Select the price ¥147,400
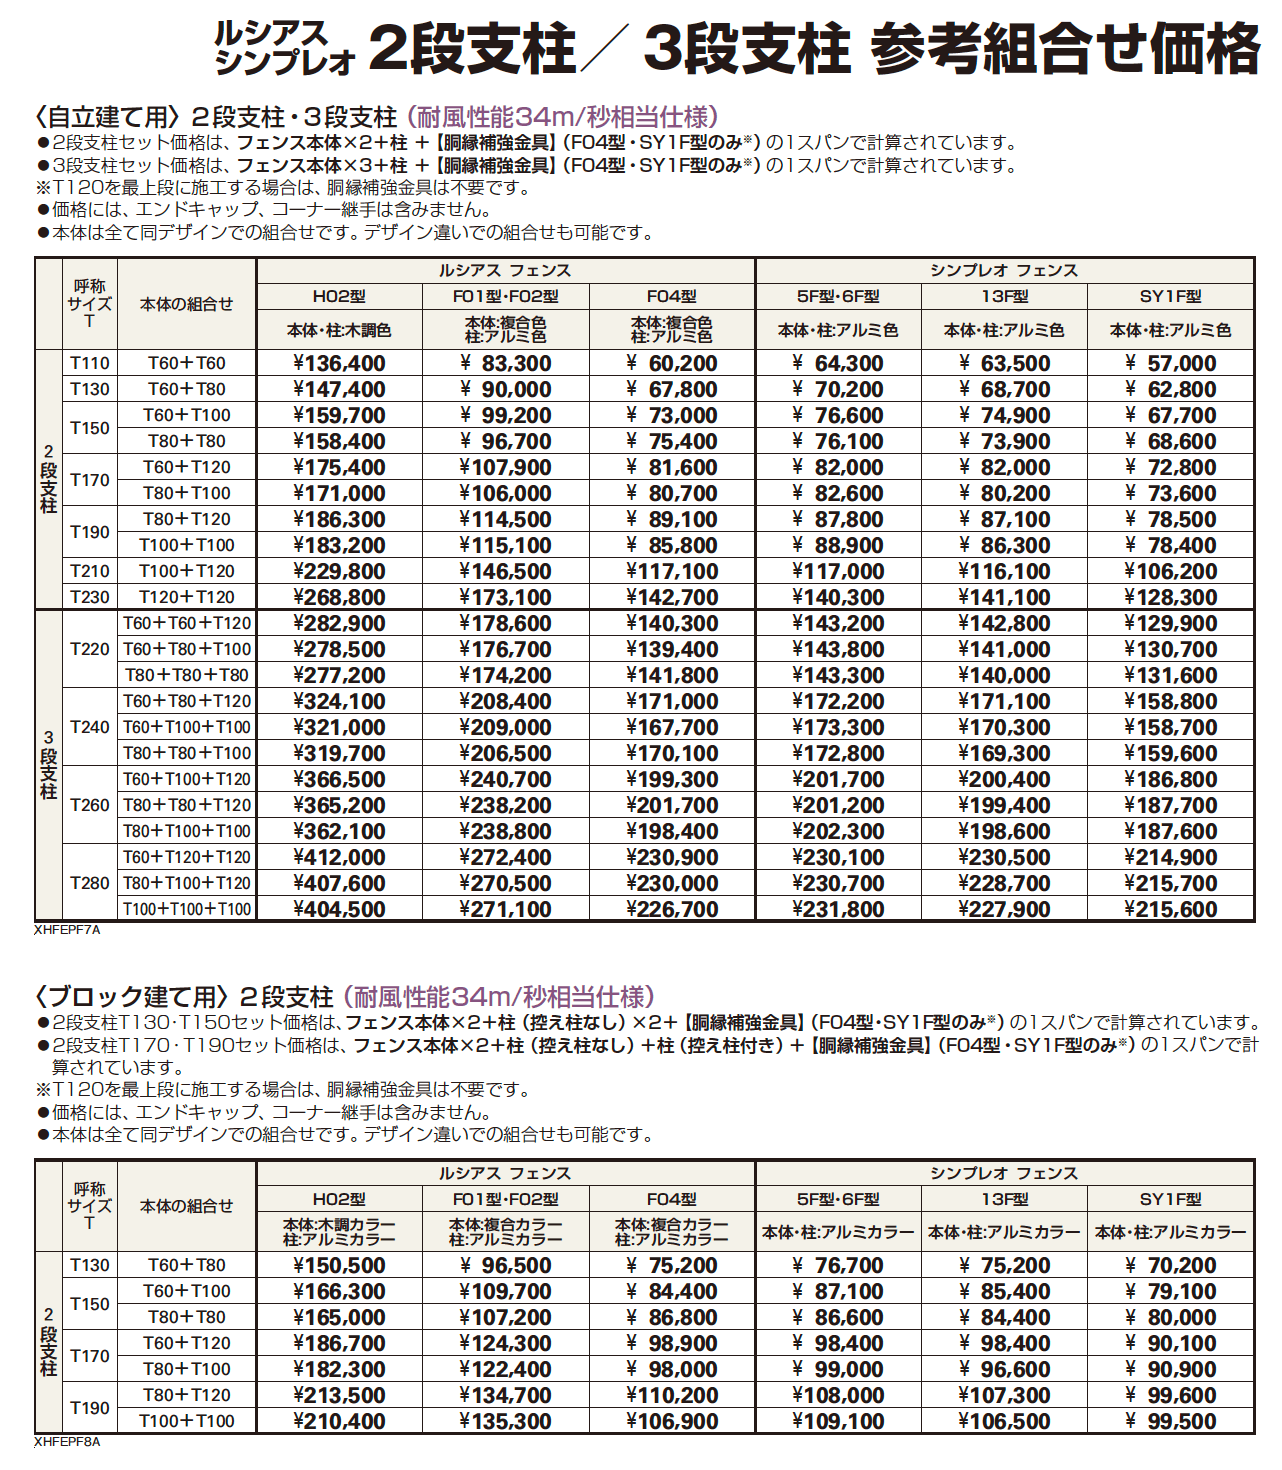This screenshot has width=1282, height=1470. [339, 389]
